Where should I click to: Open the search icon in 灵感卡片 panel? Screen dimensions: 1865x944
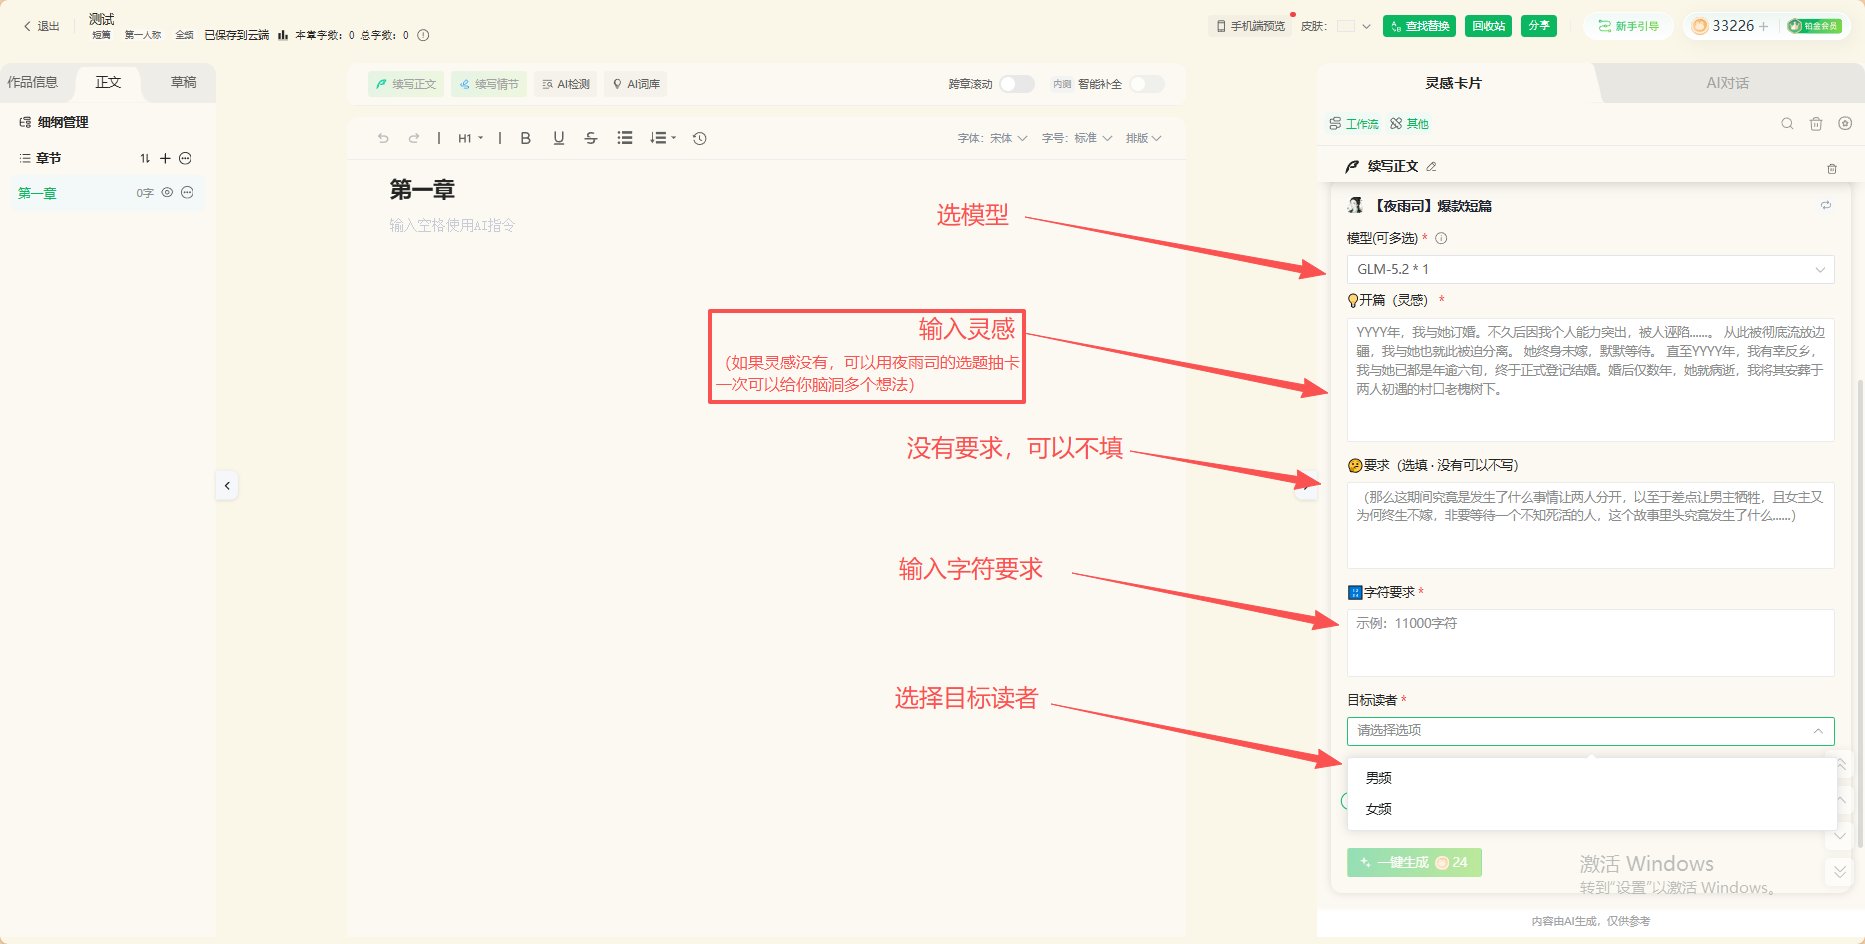tap(1787, 124)
